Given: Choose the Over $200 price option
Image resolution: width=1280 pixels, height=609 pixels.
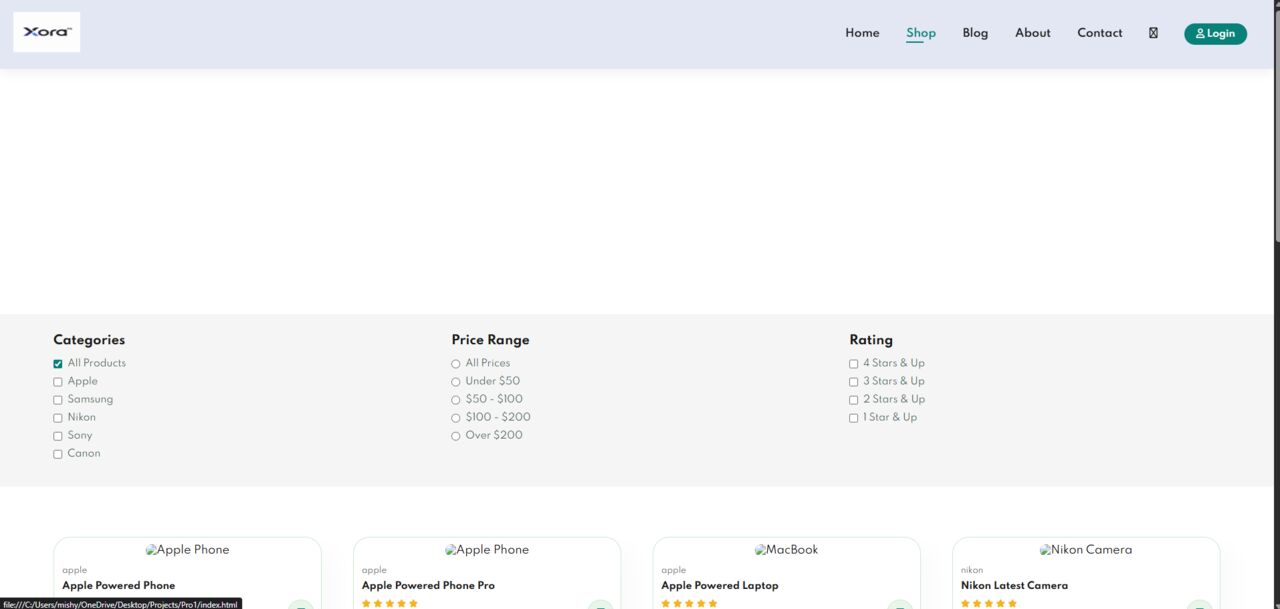Looking at the screenshot, I should pos(456,436).
